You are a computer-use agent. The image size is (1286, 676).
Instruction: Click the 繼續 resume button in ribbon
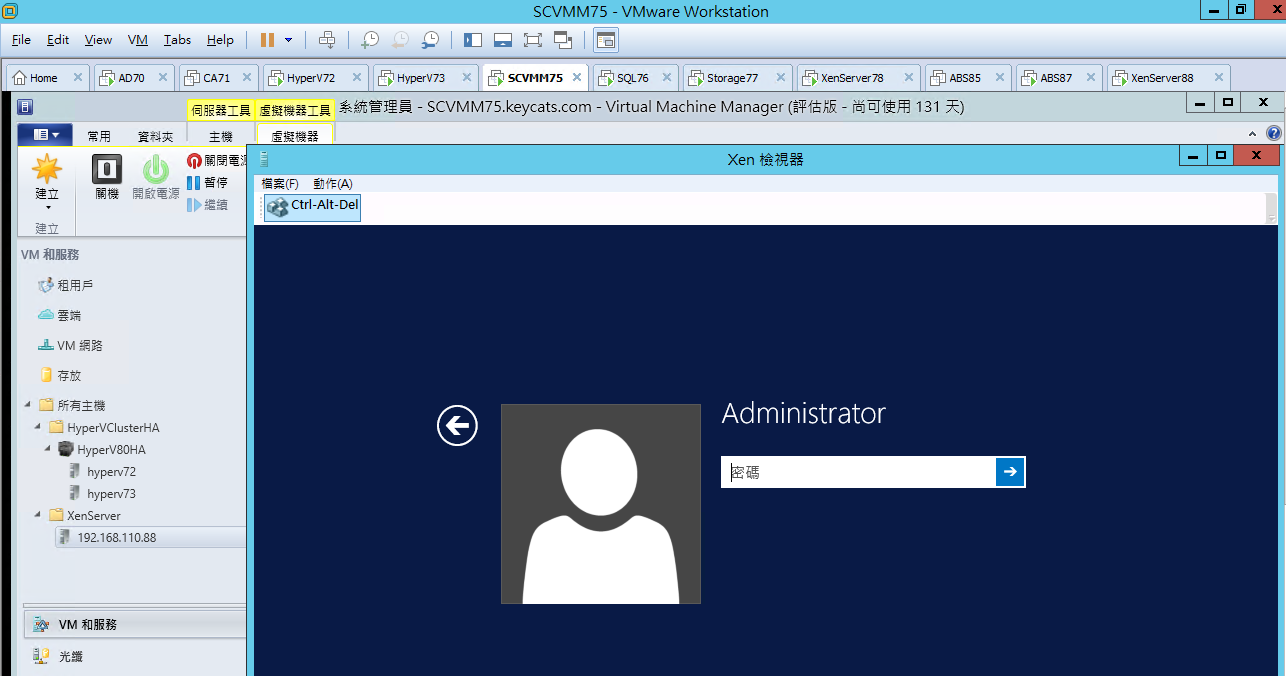tap(207, 205)
